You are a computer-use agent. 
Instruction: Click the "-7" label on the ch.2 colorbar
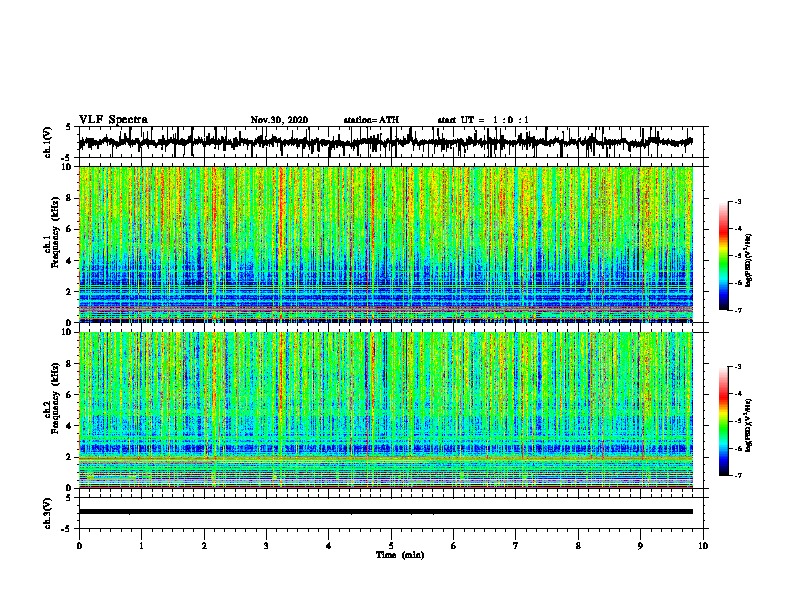point(738,475)
